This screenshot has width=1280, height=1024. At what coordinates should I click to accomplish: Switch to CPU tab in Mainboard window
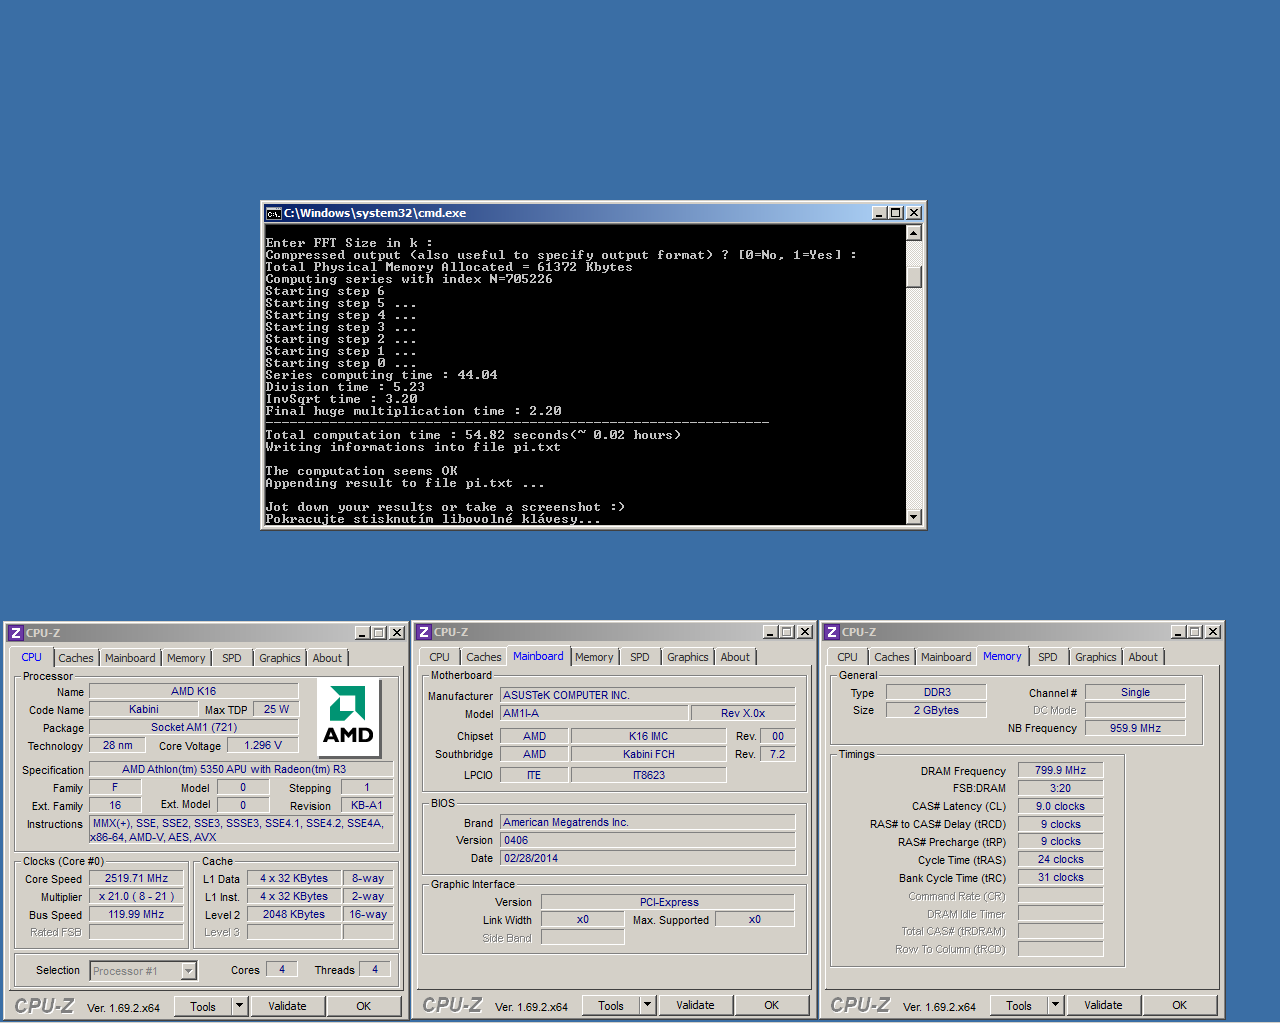[440, 657]
